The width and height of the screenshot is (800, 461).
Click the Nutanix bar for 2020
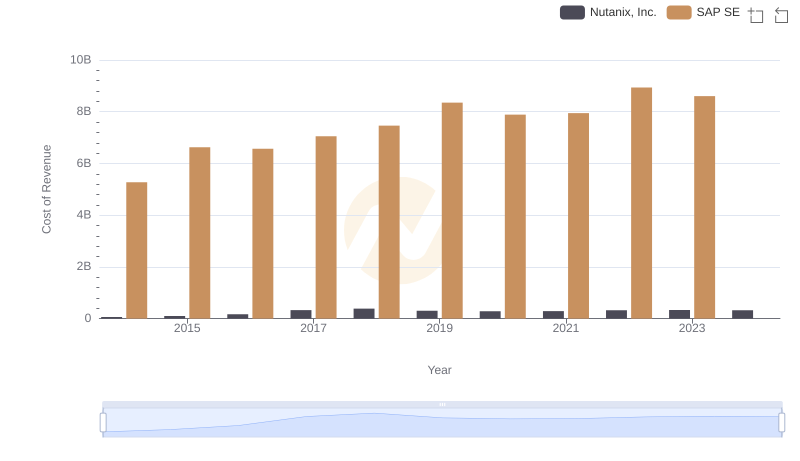[x=490, y=315]
